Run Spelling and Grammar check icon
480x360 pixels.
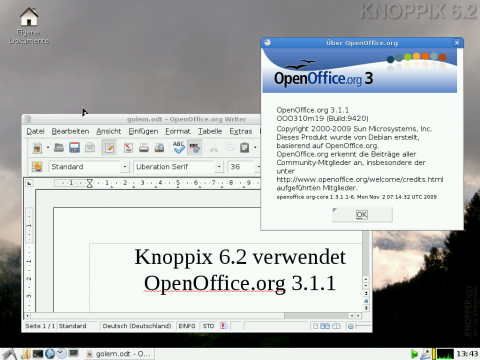pos(179,147)
